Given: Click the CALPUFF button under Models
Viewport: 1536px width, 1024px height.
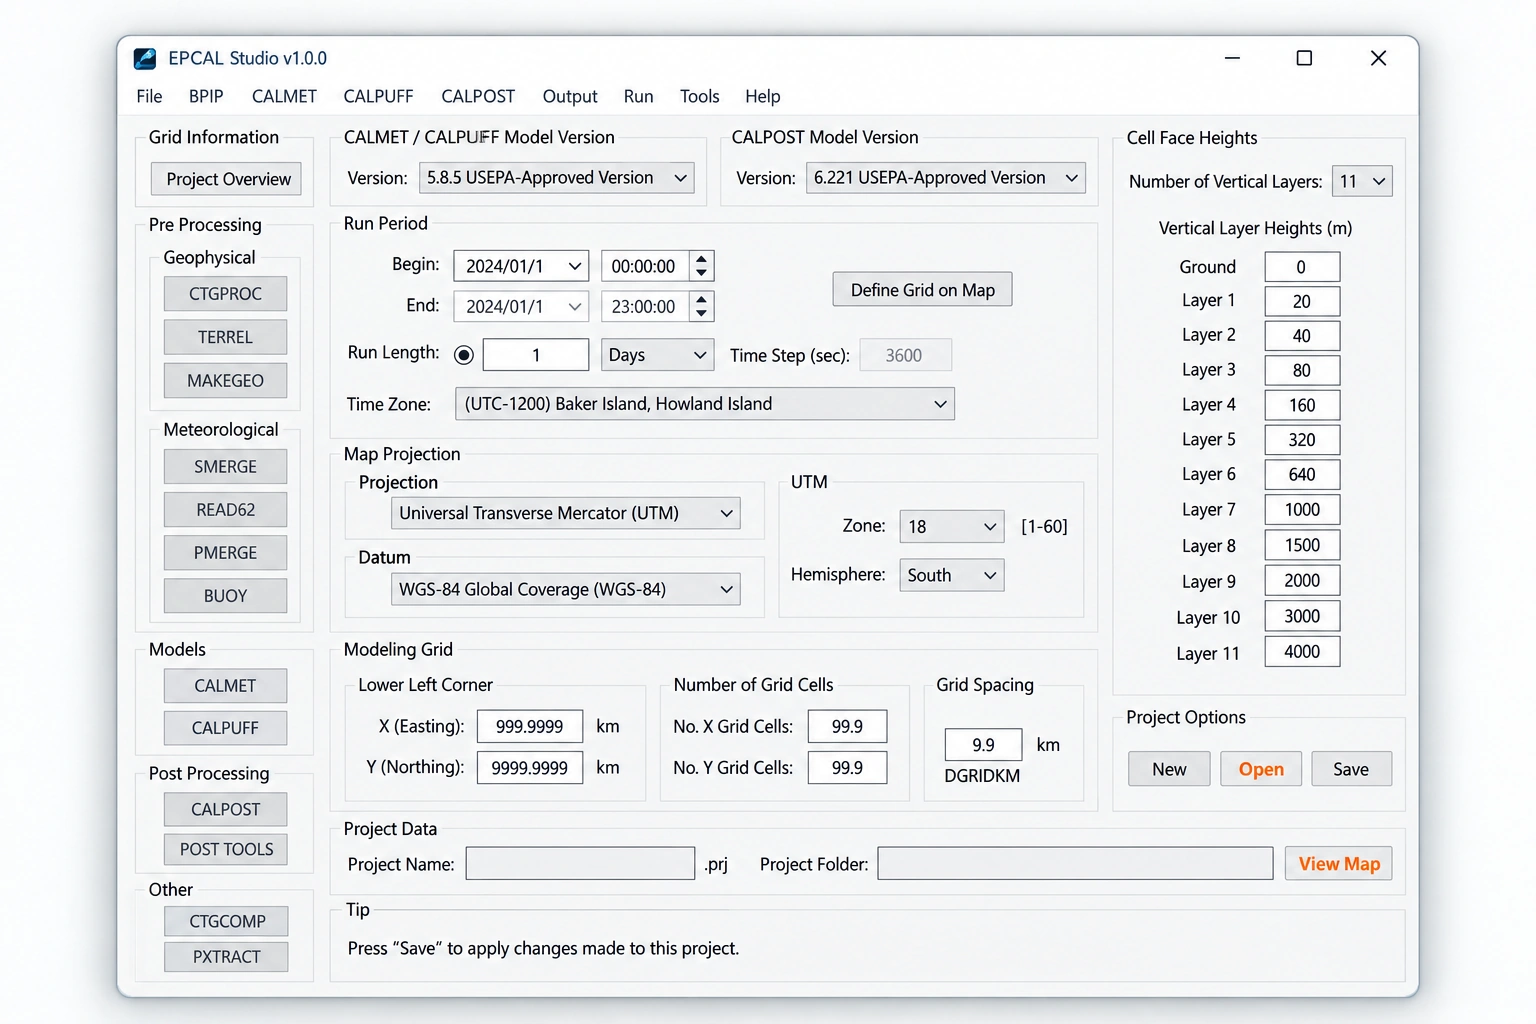Looking at the screenshot, I should coord(225,728).
